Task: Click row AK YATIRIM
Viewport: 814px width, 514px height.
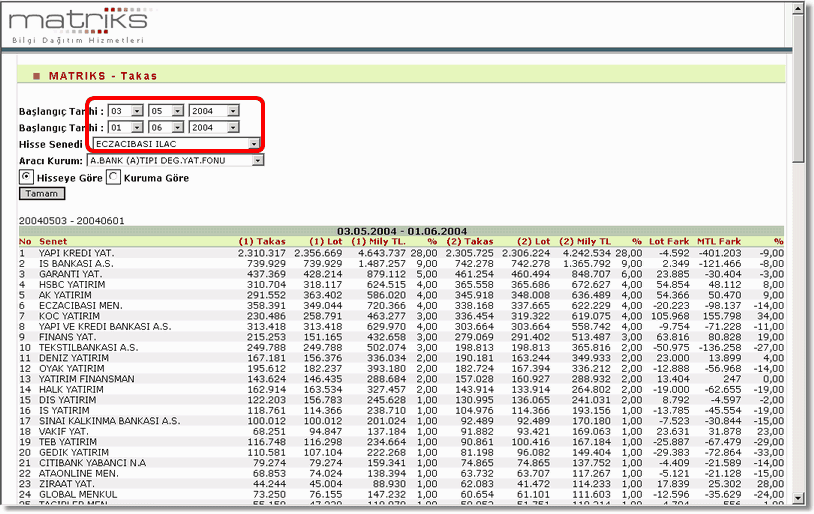Action: pyautogui.click(x=401, y=295)
